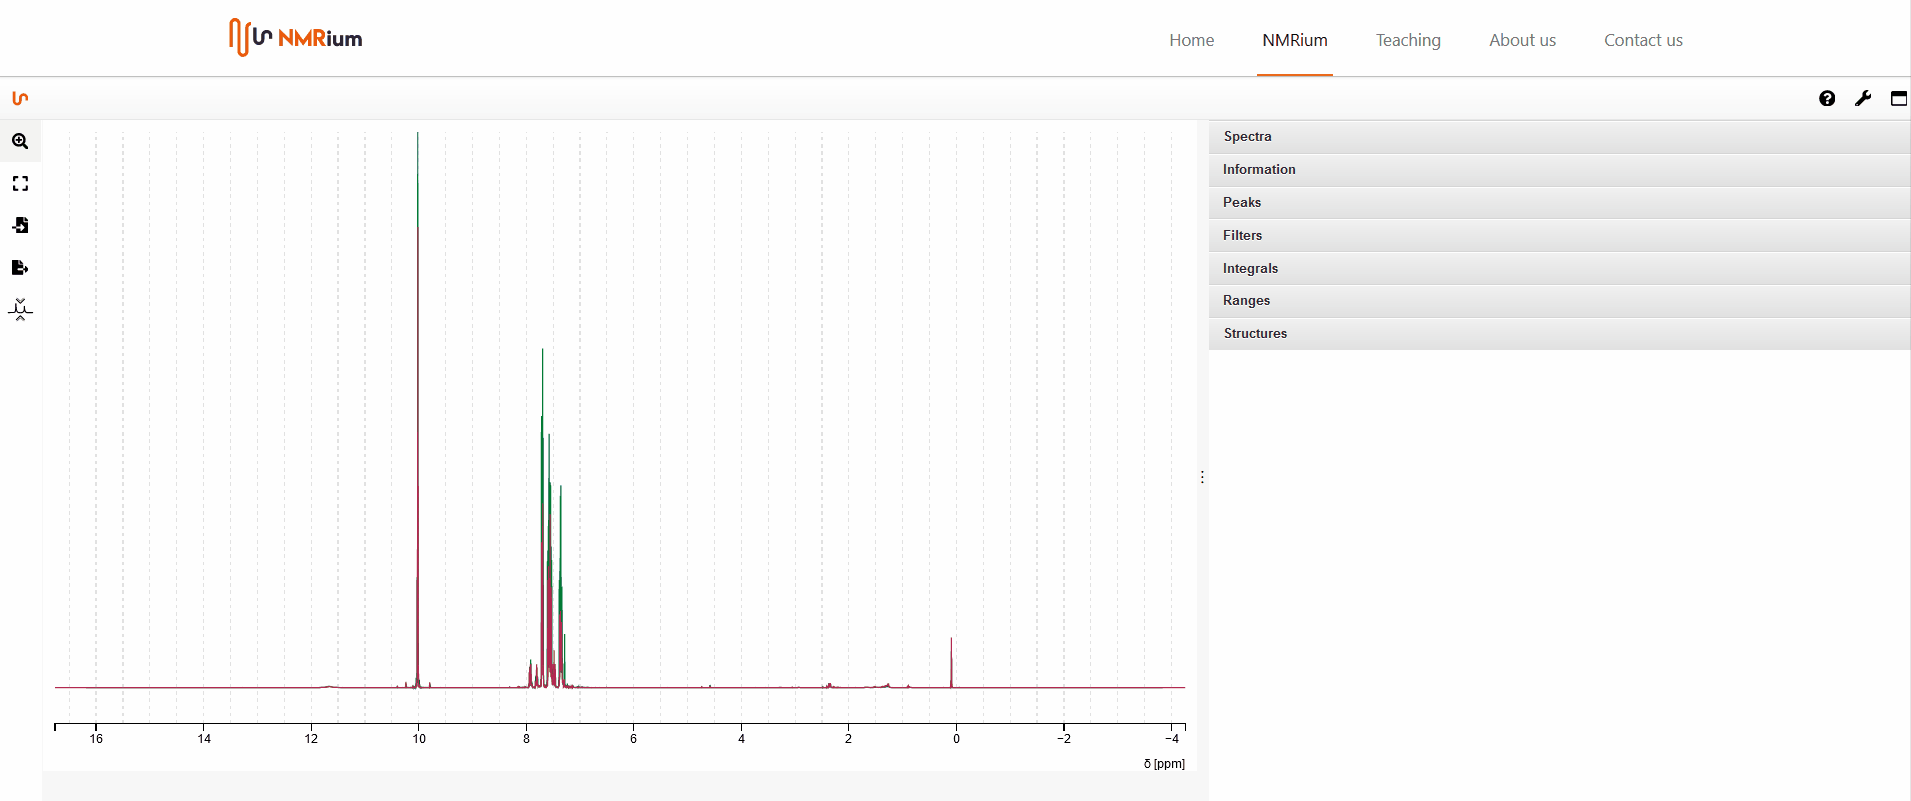The width and height of the screenshot is (1911, 801).
Task: Click the spectra alignment icon
Action: [20, 309]
